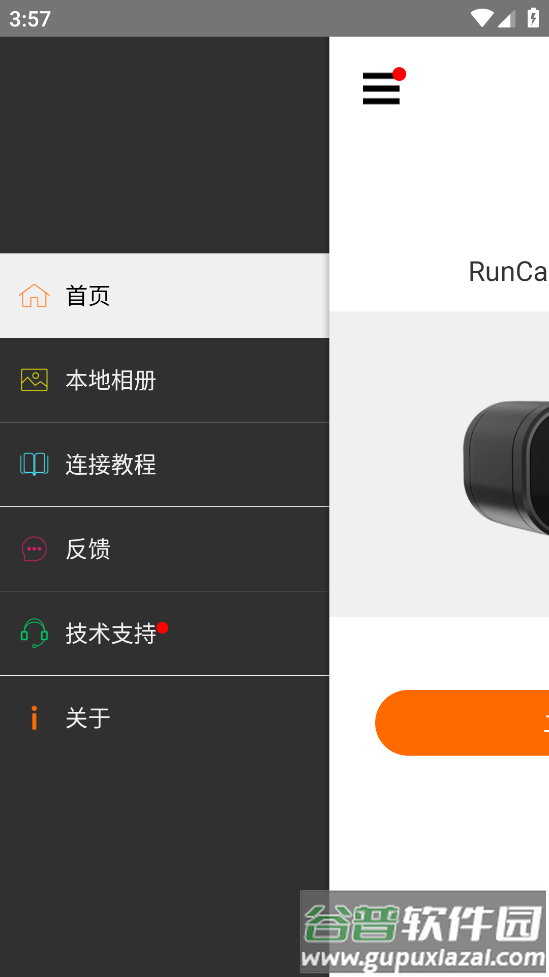
Task: Tap the orange rounded button
Action: 462,723
